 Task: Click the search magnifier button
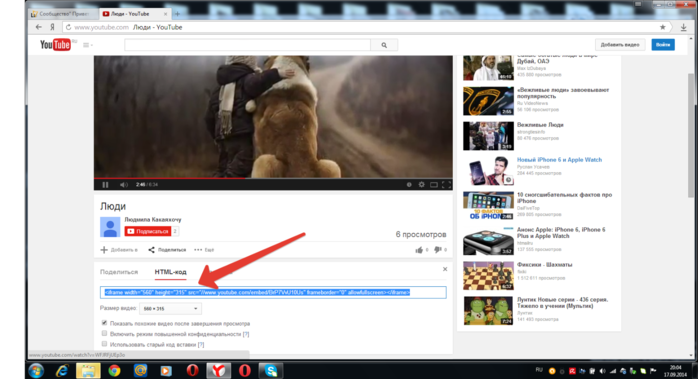[384, 45]
